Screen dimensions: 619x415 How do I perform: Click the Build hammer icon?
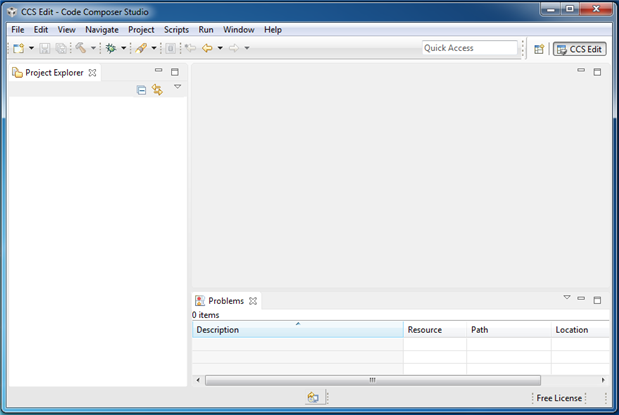click(x=80, y=48)
